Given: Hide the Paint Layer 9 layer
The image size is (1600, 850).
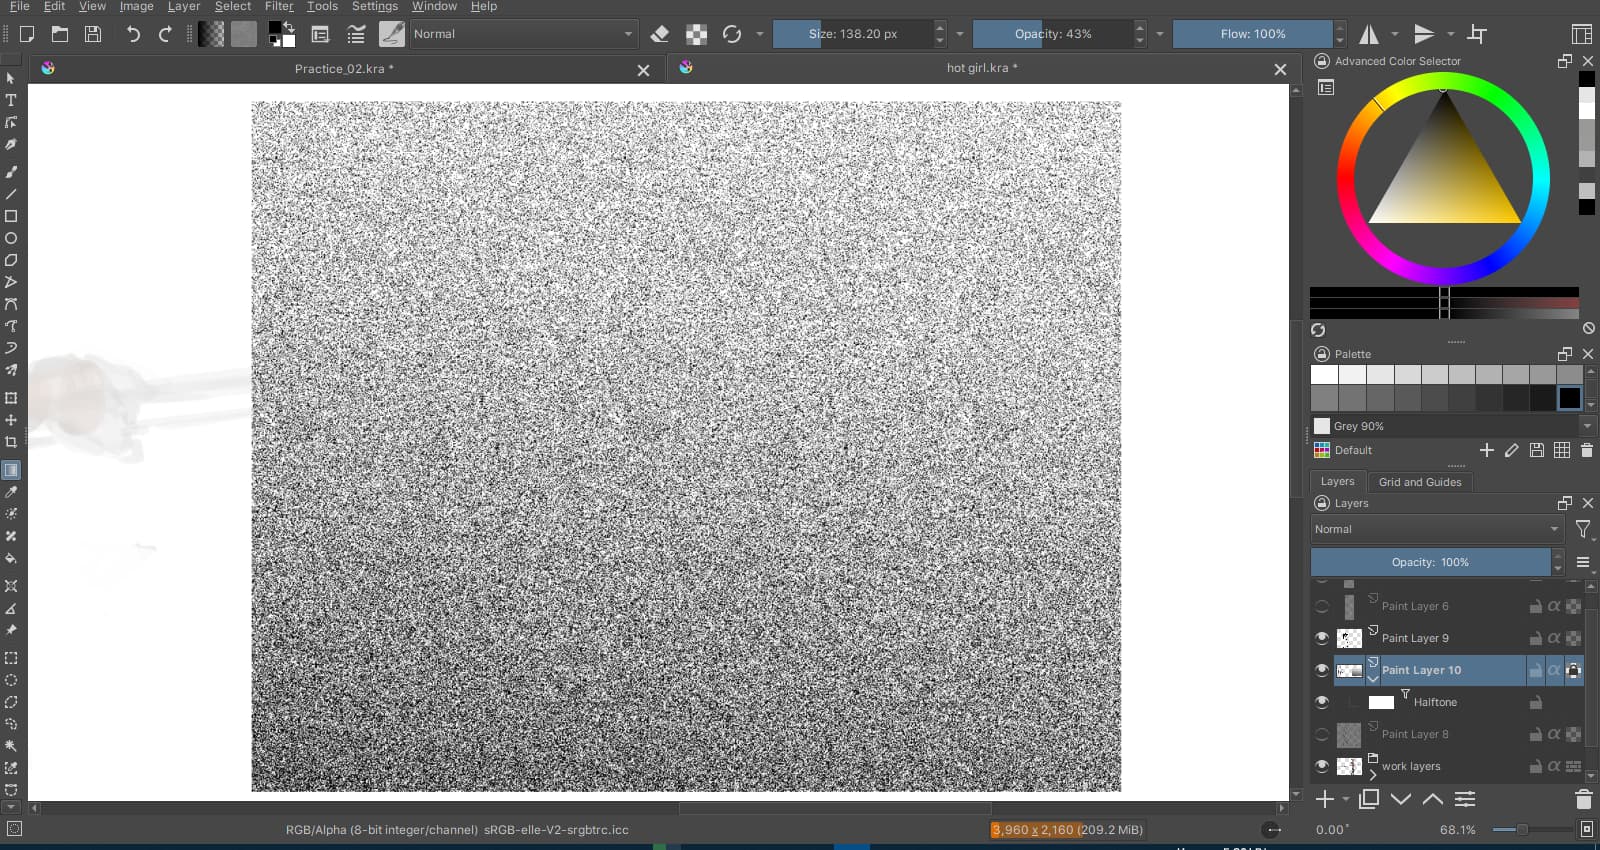Looking at the screenshot, I should pos(1322,638).
